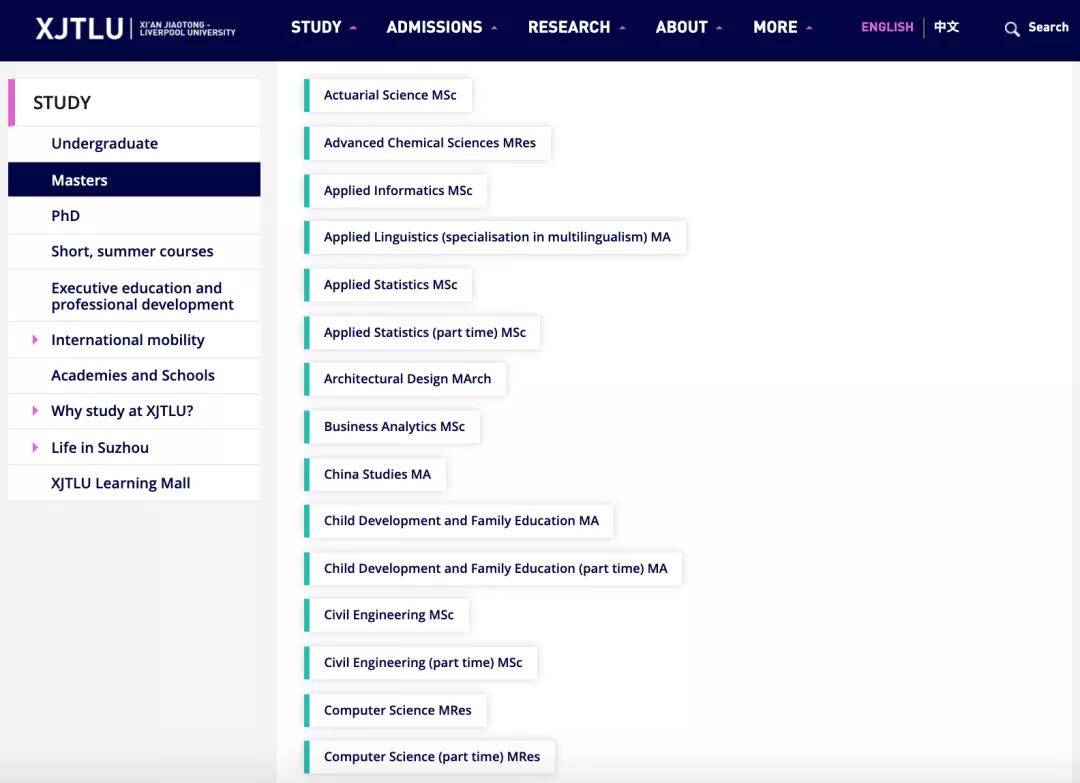Switch language to ENGLISH
1080x783 pixels.
click(887, 27)
